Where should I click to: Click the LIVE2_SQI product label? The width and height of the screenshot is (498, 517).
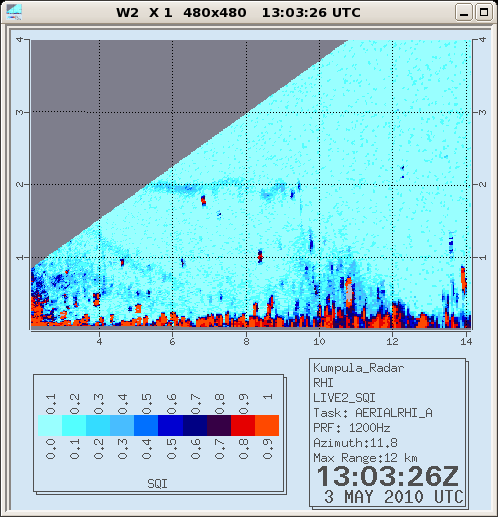click(344, 398)
